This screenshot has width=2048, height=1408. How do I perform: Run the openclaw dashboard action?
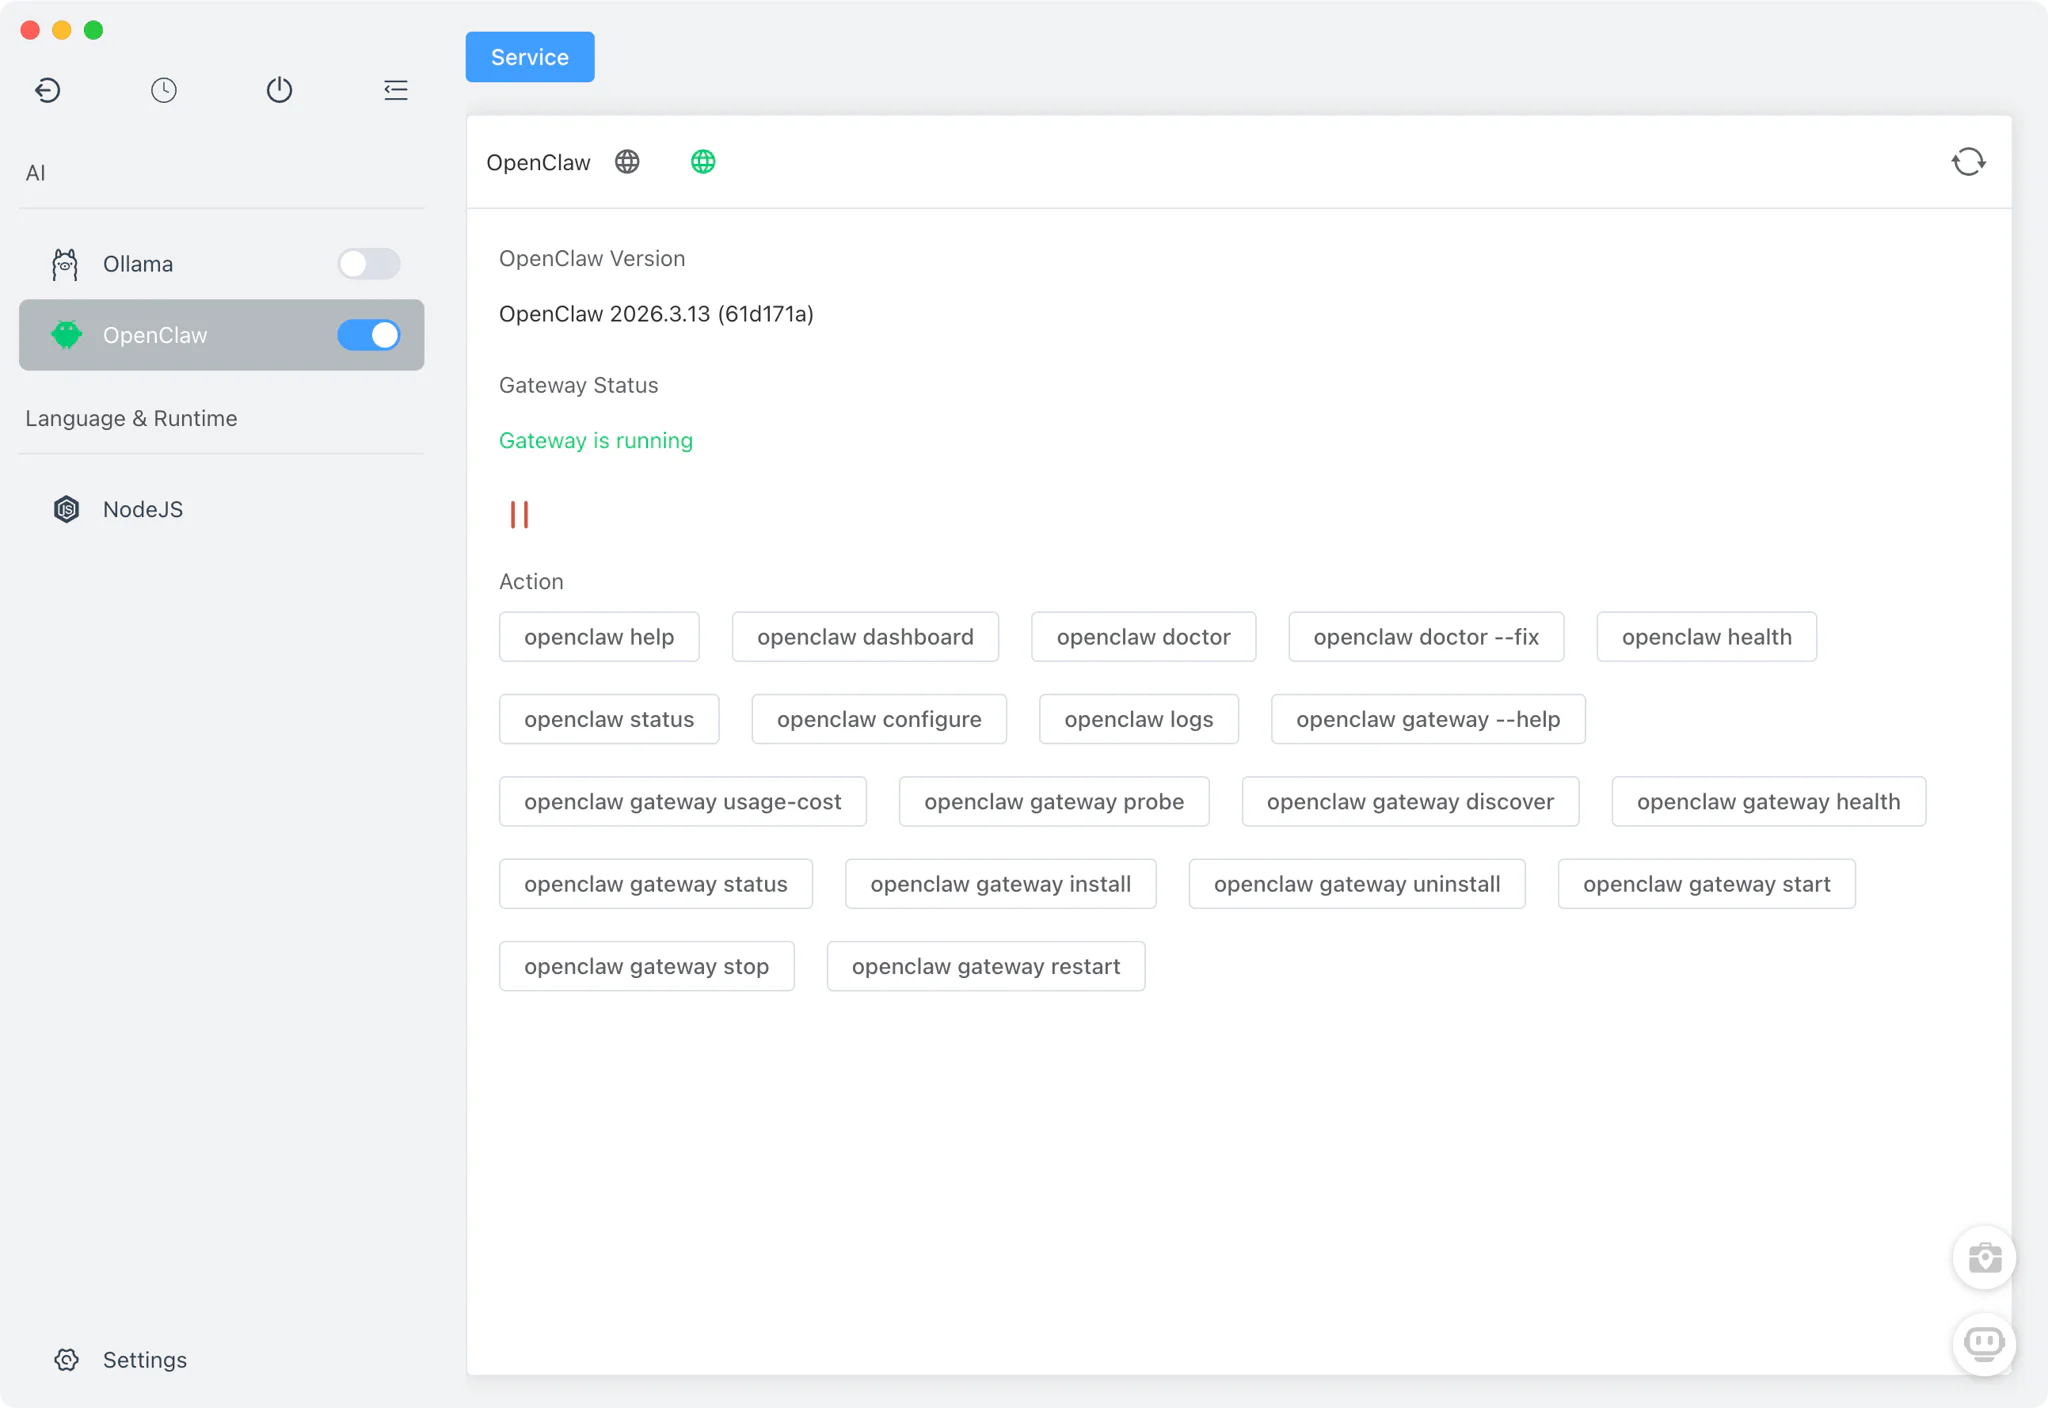coord(865,637)
